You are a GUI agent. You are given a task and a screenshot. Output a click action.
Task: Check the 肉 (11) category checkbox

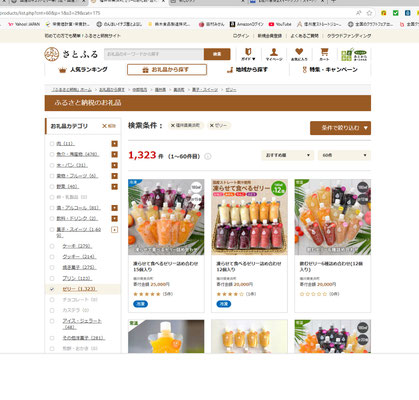click(x=52, y=144)
